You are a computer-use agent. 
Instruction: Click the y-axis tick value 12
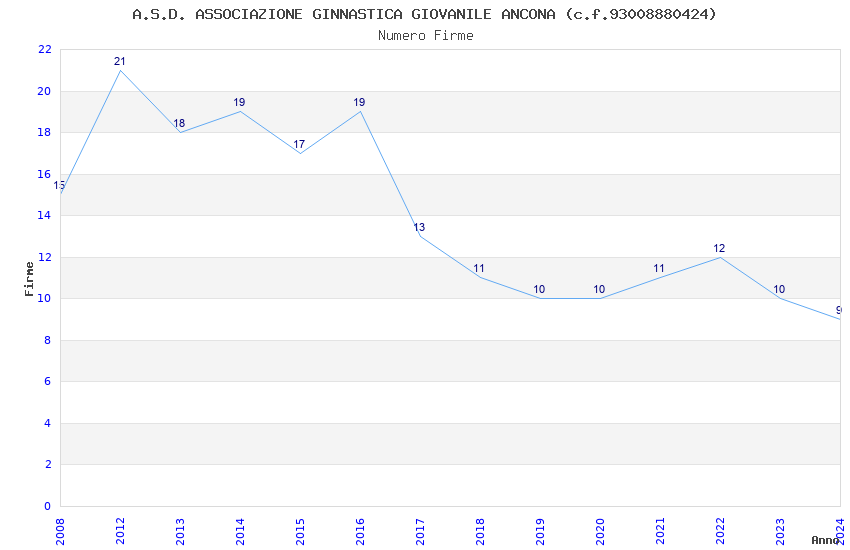tap(44, 257)
